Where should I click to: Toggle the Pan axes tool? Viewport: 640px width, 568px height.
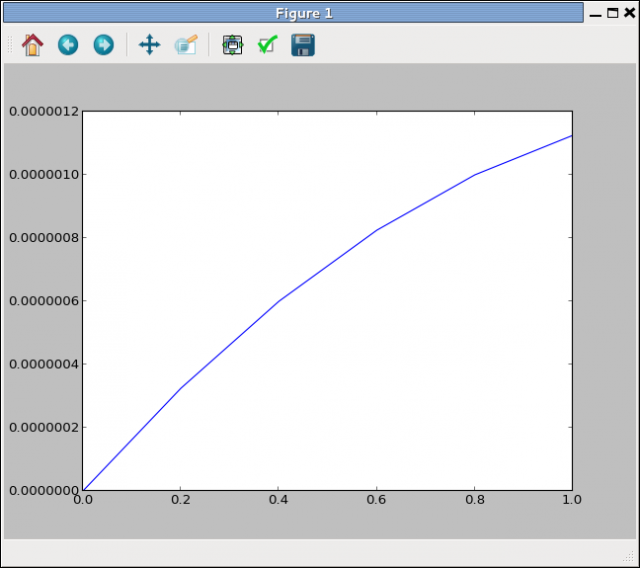pyautogui.click(x=149, y=45)
